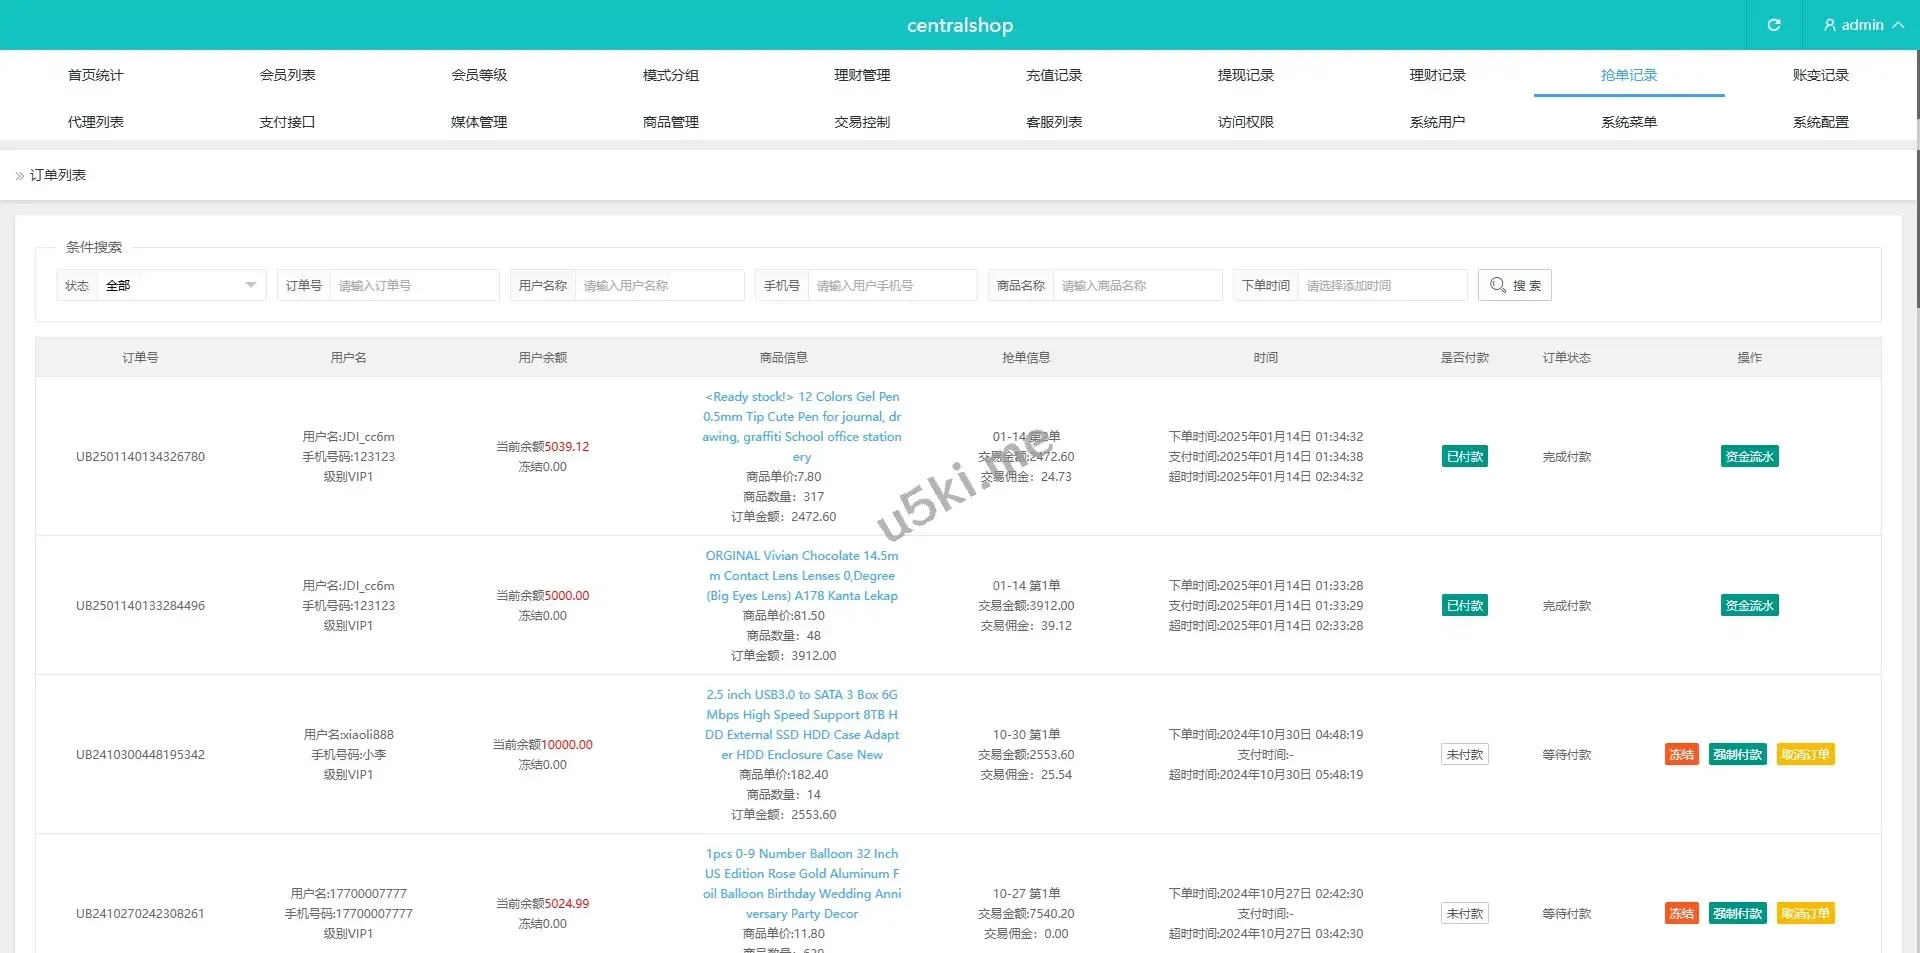
Task: Go to 商品管理 menu item
Action: (670, 122)
